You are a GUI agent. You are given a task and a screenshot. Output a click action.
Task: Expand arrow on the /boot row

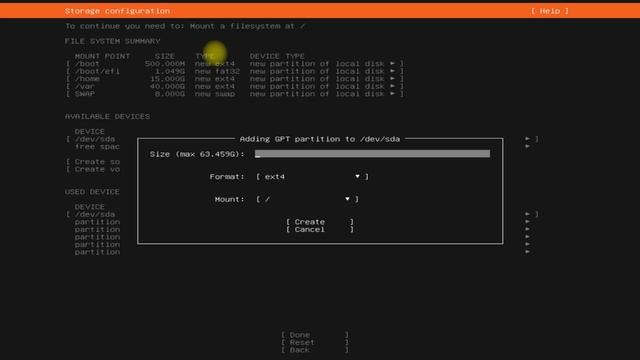coord(392,64)
